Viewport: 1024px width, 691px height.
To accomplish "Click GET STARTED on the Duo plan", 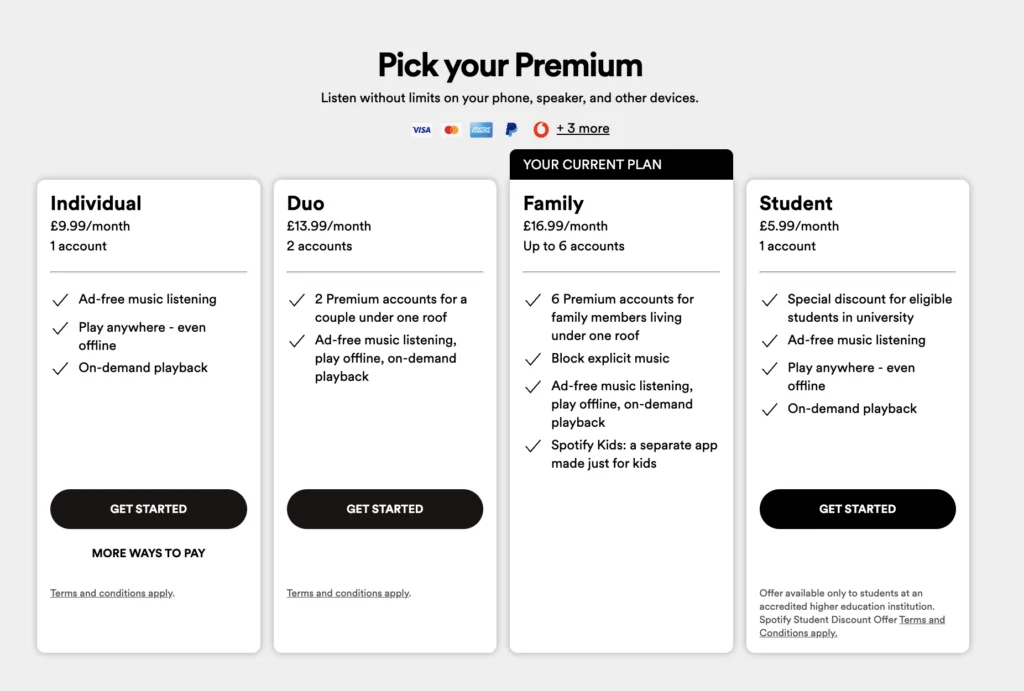I will point(384,509).
